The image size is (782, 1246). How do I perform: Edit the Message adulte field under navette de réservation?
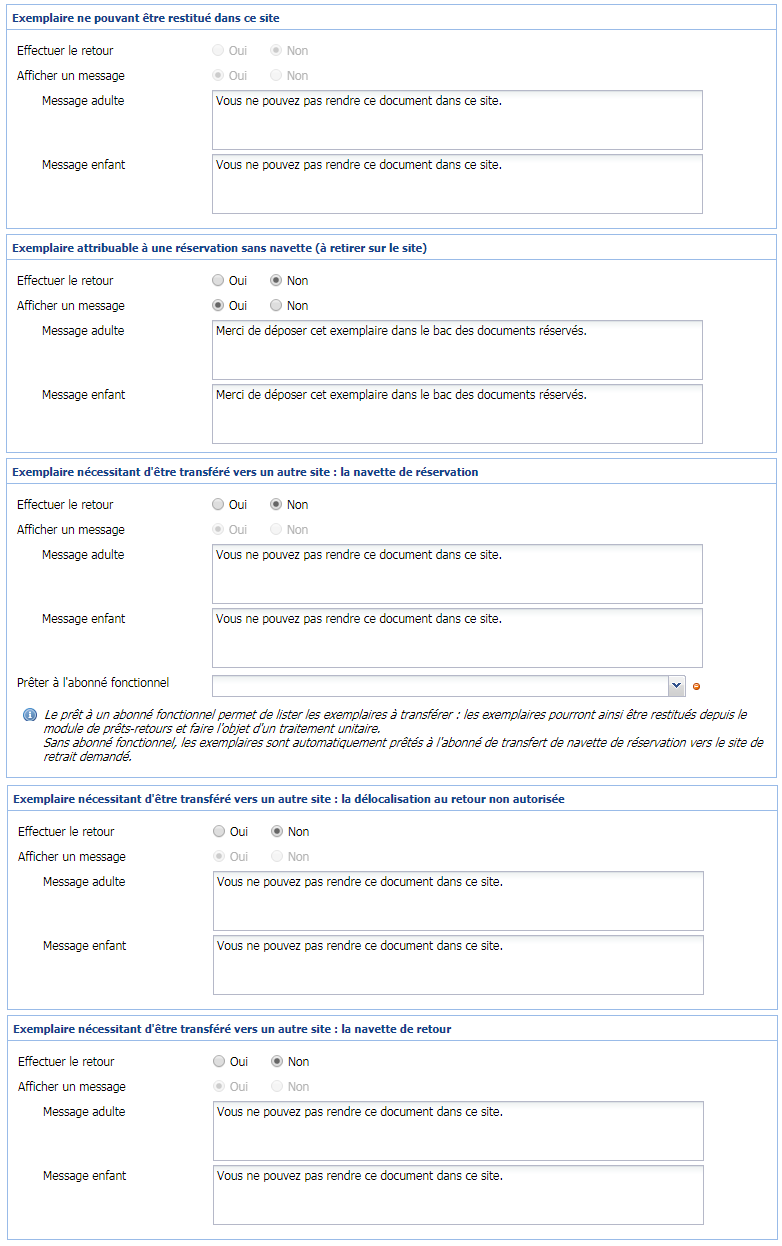(455, 574)
